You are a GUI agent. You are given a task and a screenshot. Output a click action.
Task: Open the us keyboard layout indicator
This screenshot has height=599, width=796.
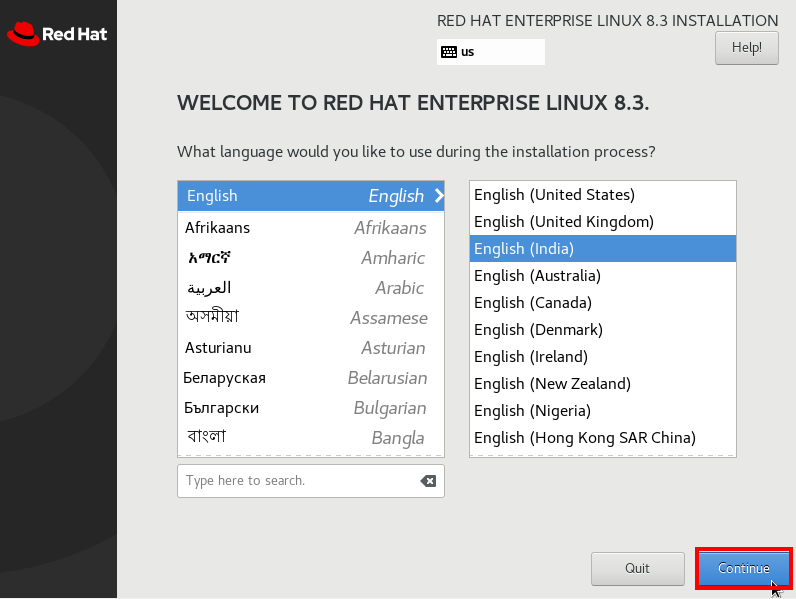pos(490,52)
